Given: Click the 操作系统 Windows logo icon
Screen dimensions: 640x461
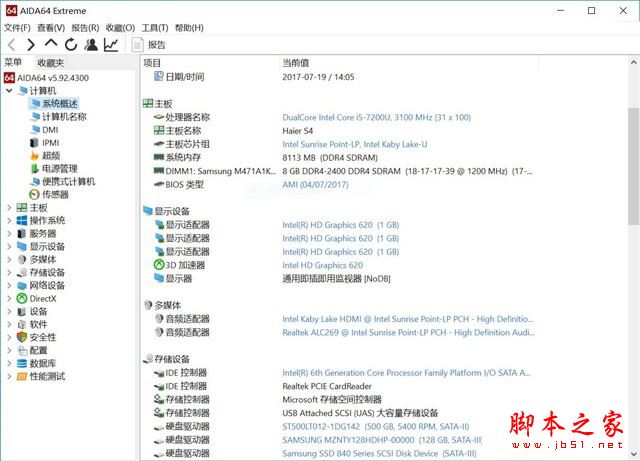Looking at the screenshot, I should click(x=22, y=220).
